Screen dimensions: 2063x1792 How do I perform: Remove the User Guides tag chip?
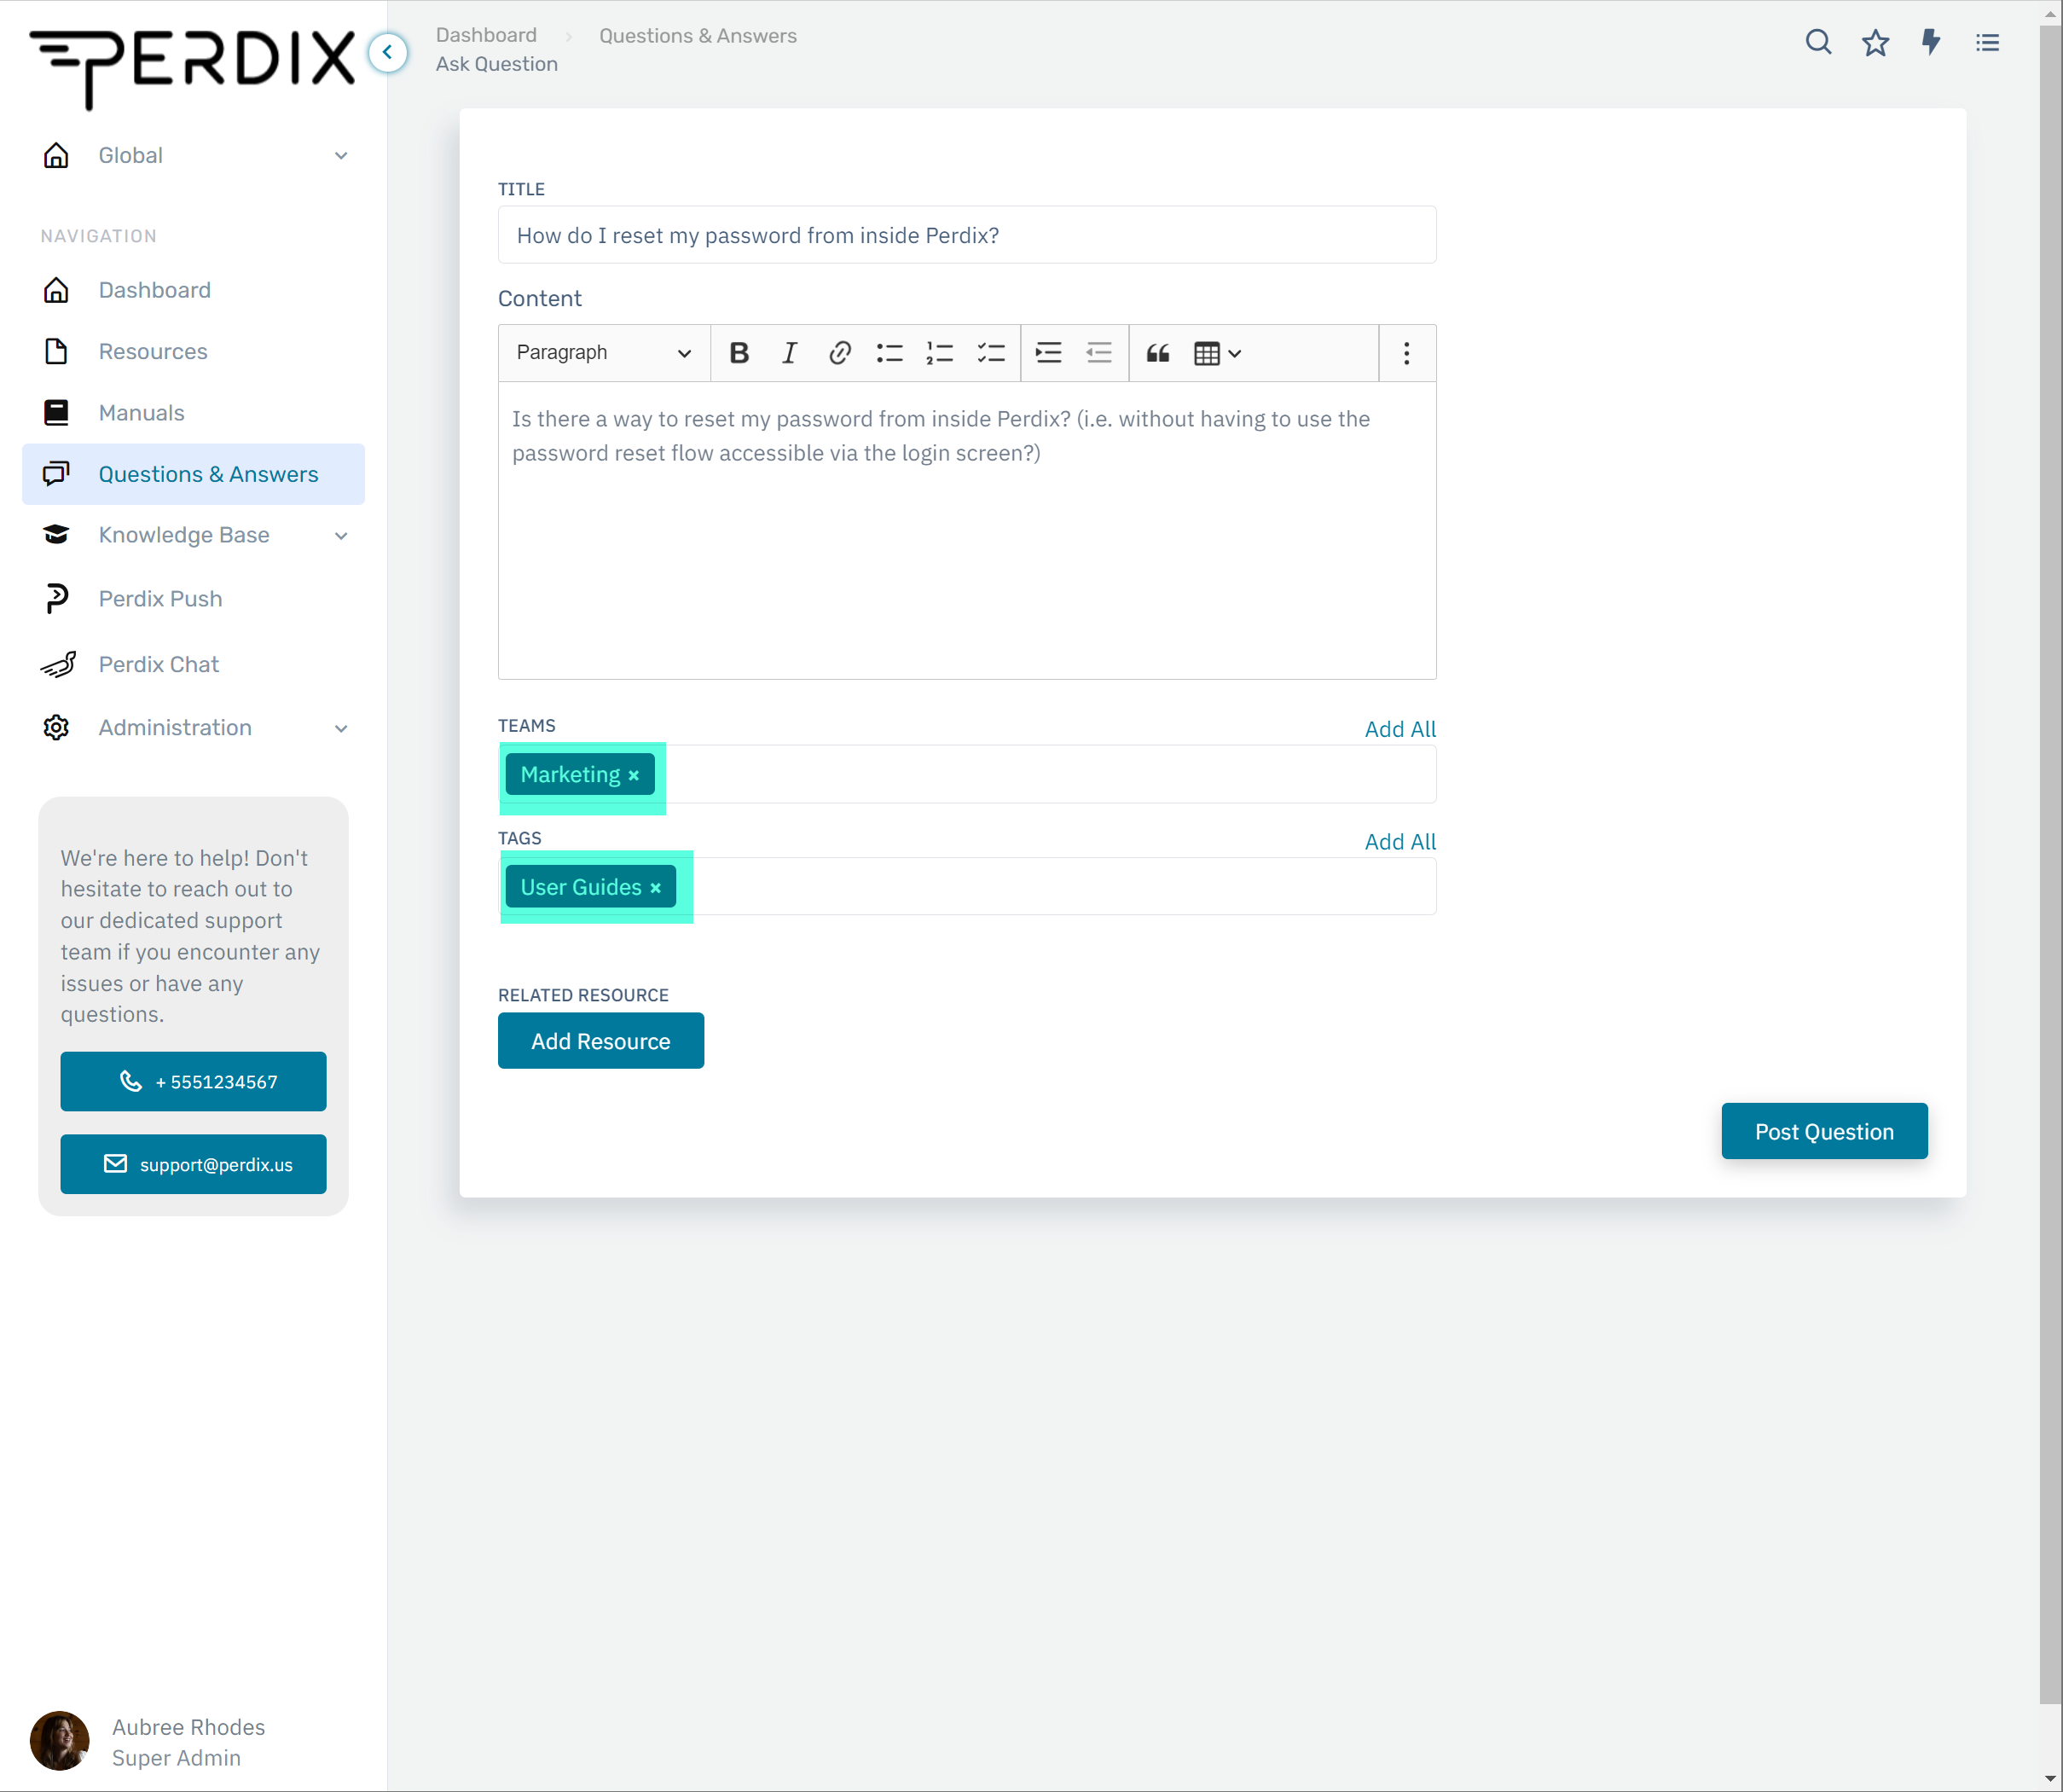coord(655,888)
